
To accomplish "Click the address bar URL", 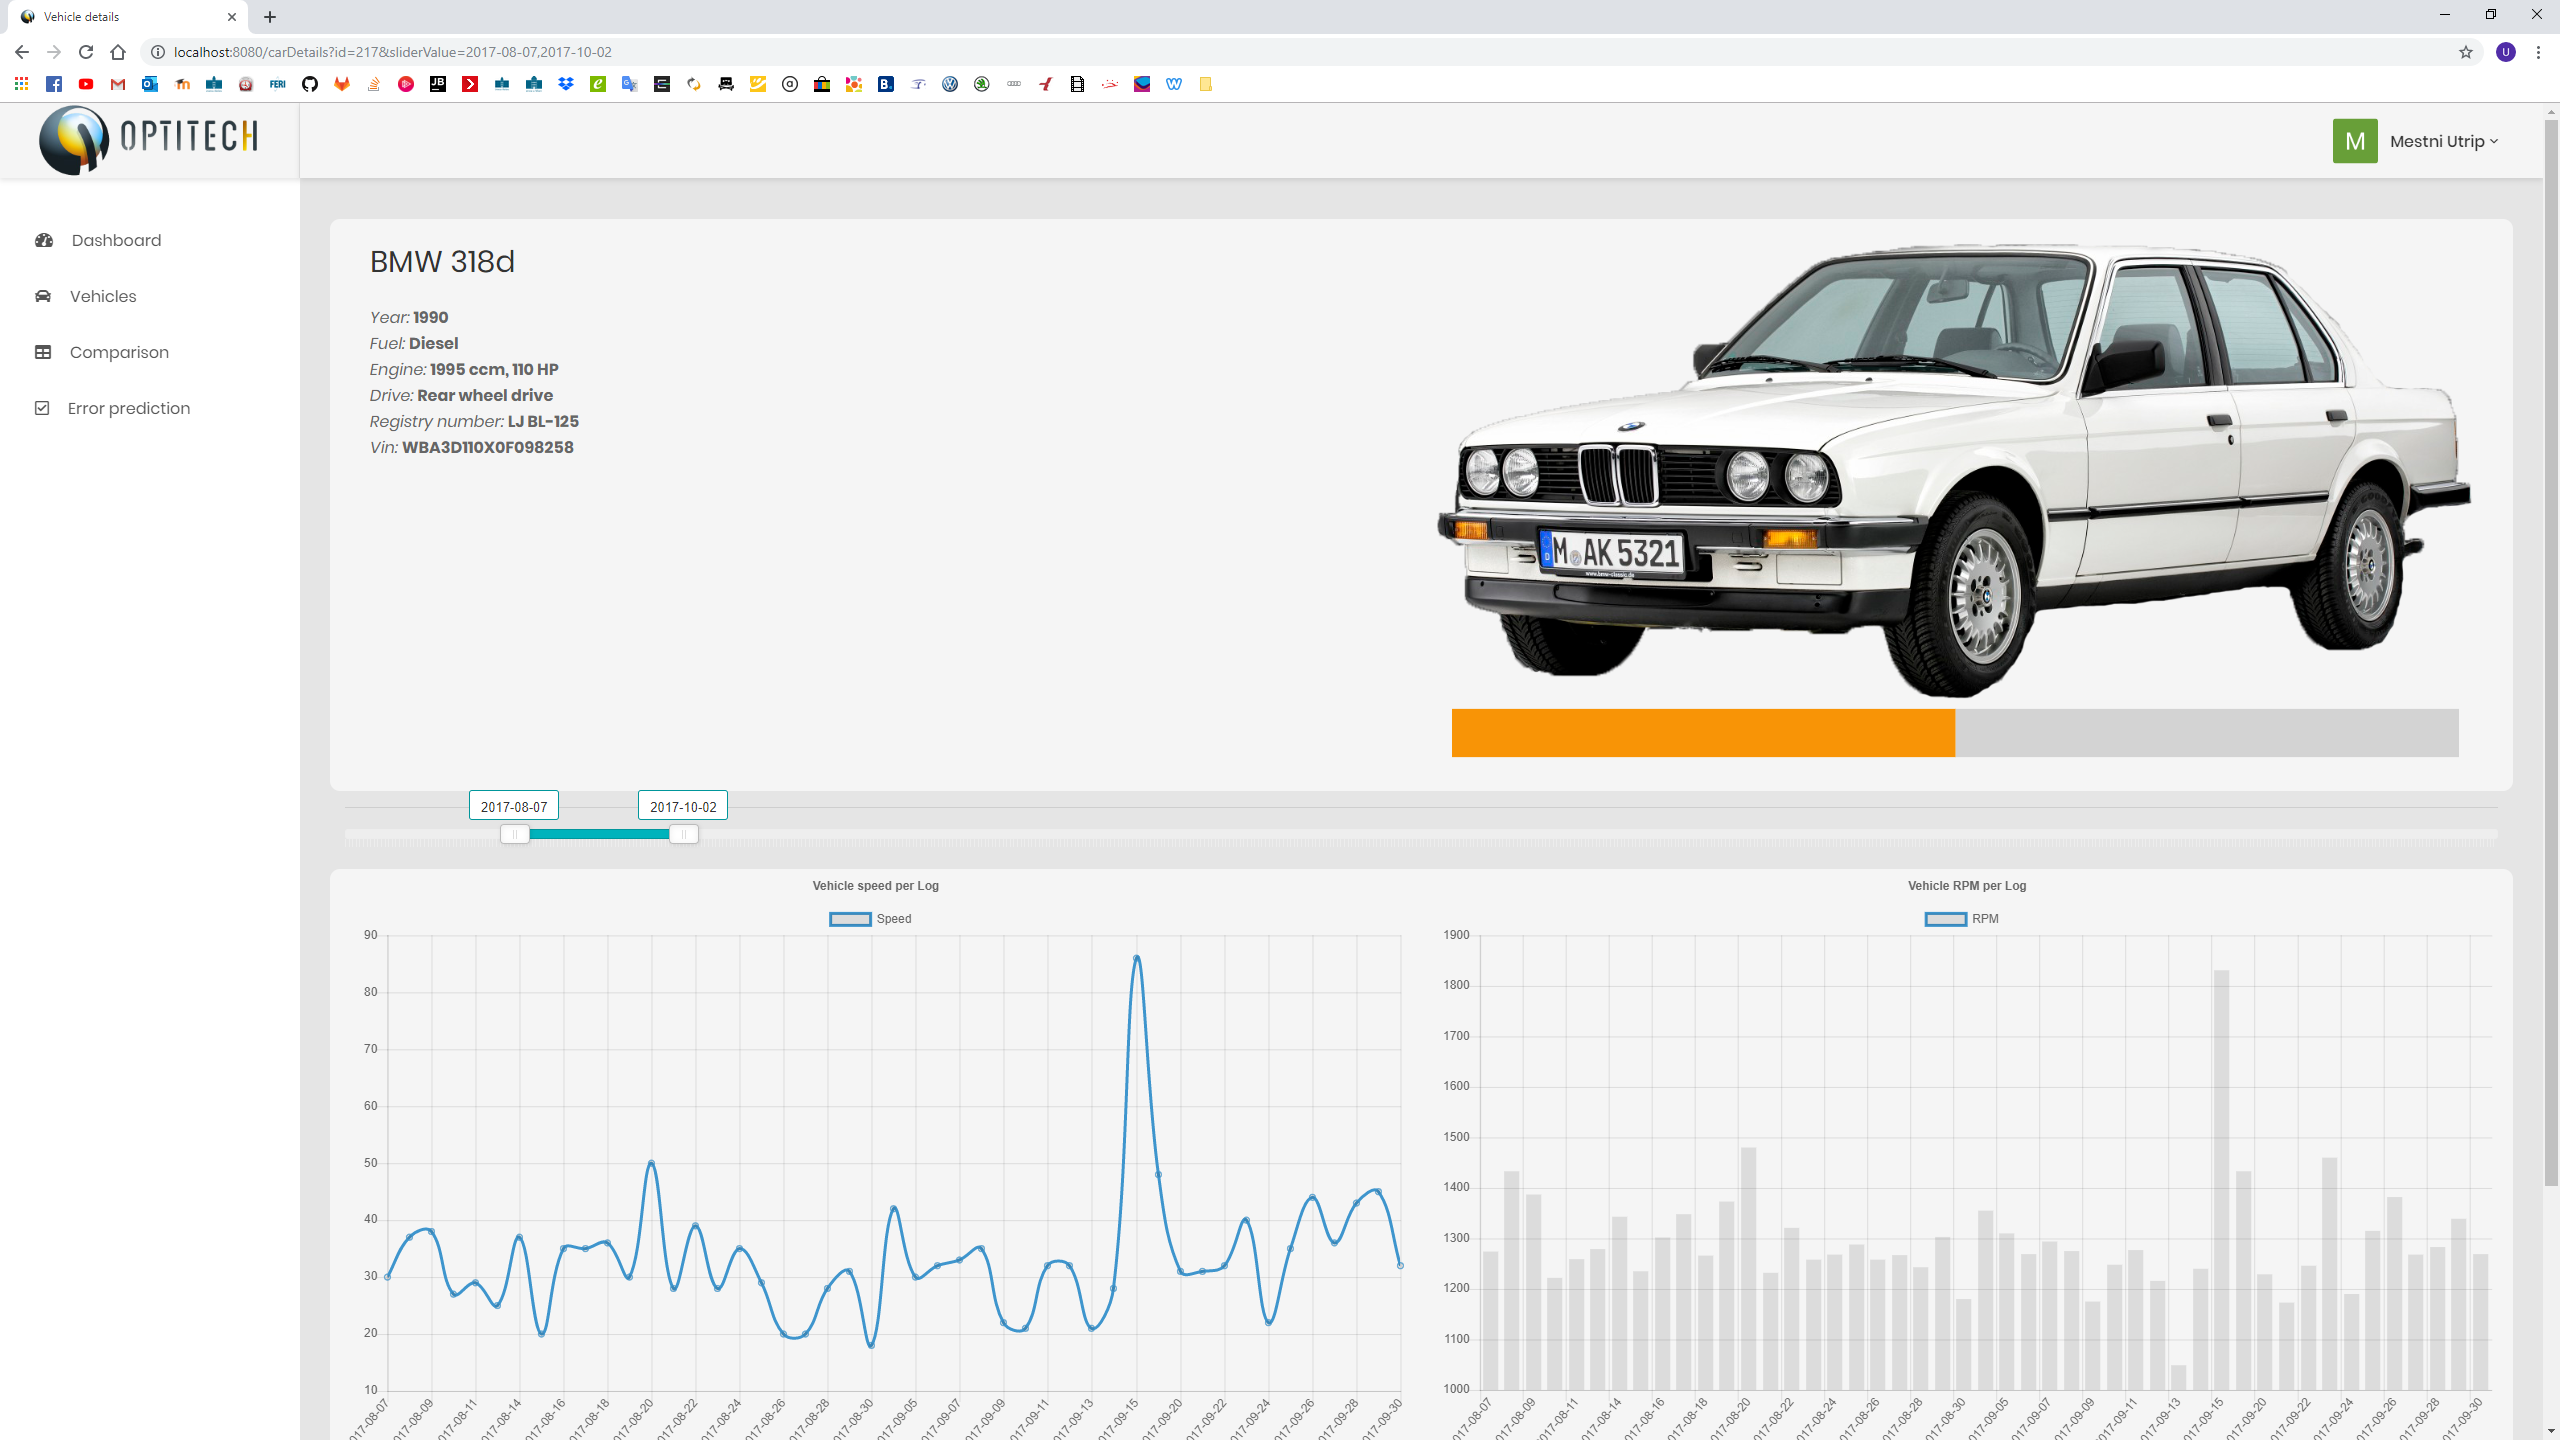I will click(x=392, y=52).
